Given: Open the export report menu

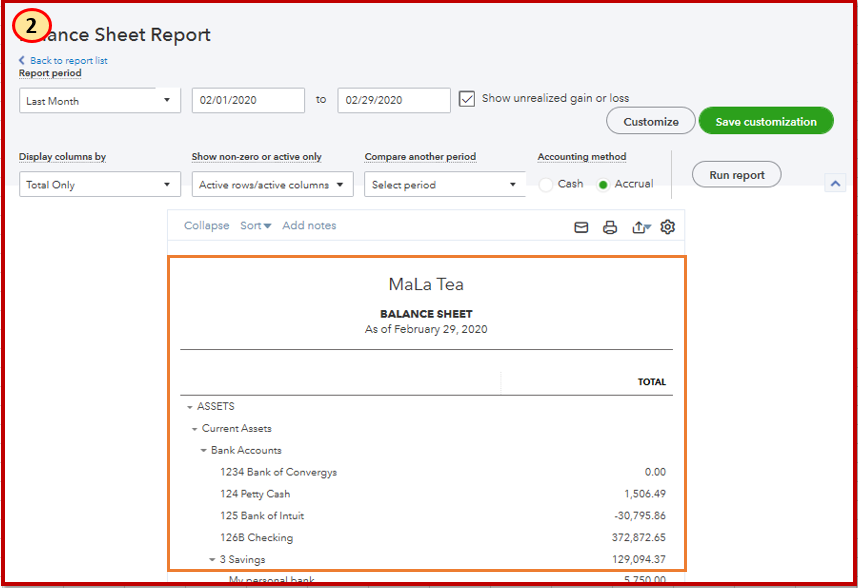Looking at the screenshot, I should (x=641, y=227).
